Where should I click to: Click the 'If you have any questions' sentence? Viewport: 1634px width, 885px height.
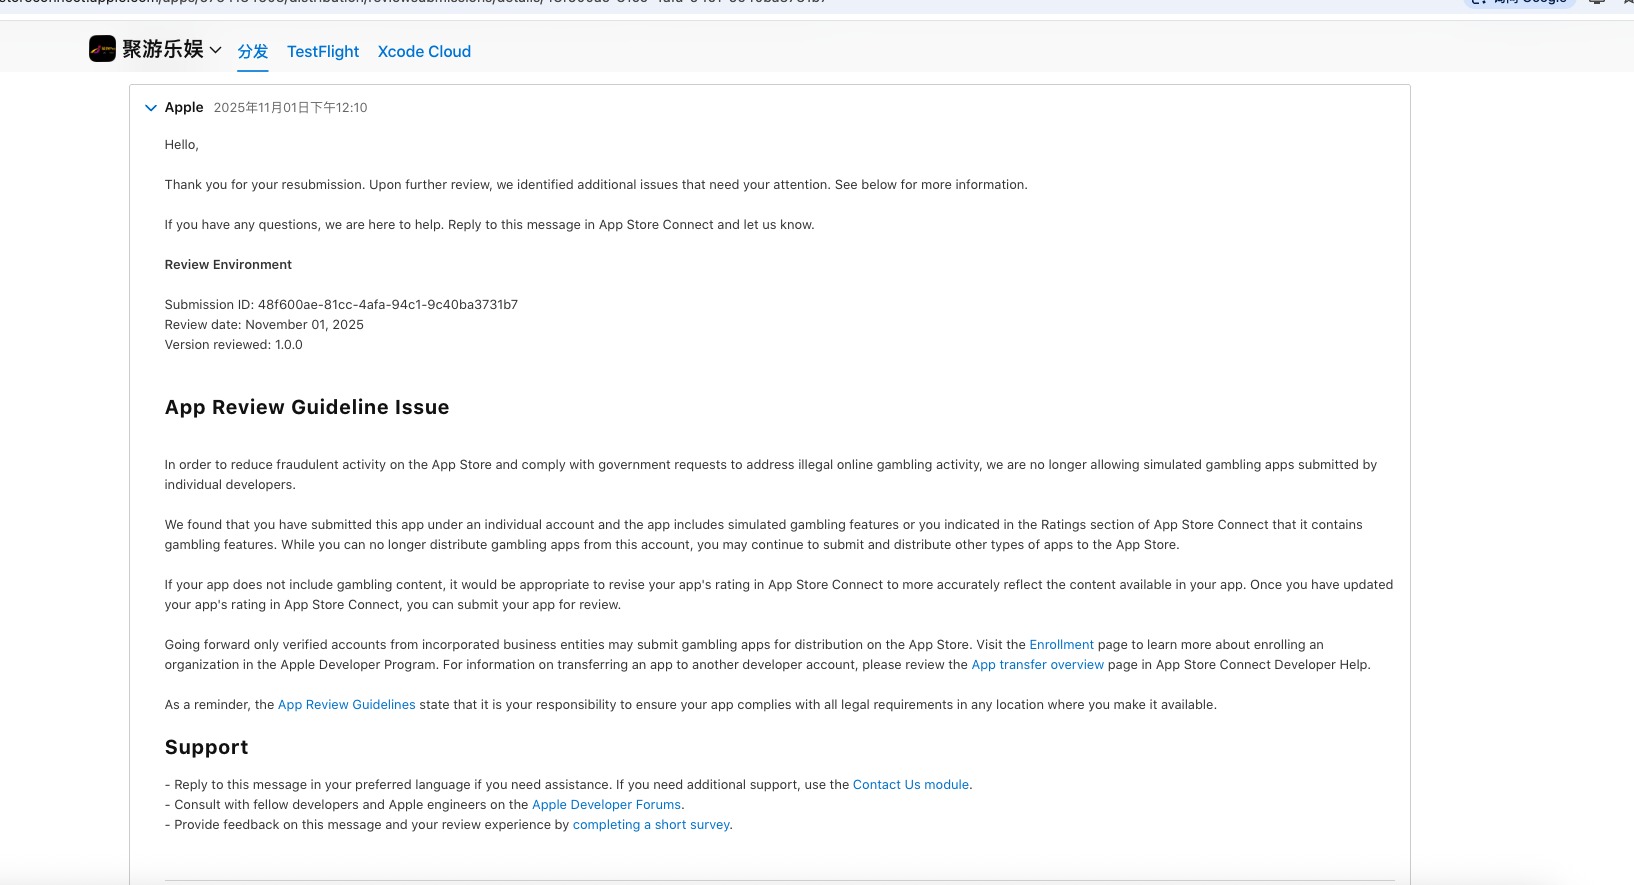[489, 225]
